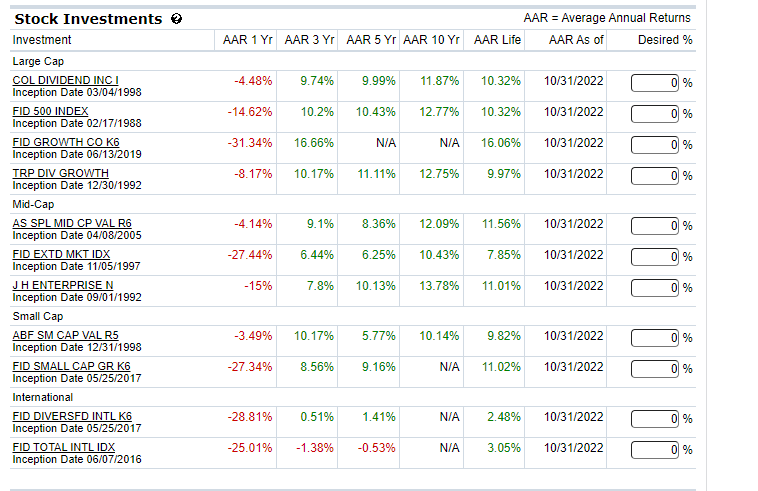The width and height of the screenshot is (758, 491).
Task: Click Desired % field for COL DIVIDEND INC I
Action: [655, 82]
